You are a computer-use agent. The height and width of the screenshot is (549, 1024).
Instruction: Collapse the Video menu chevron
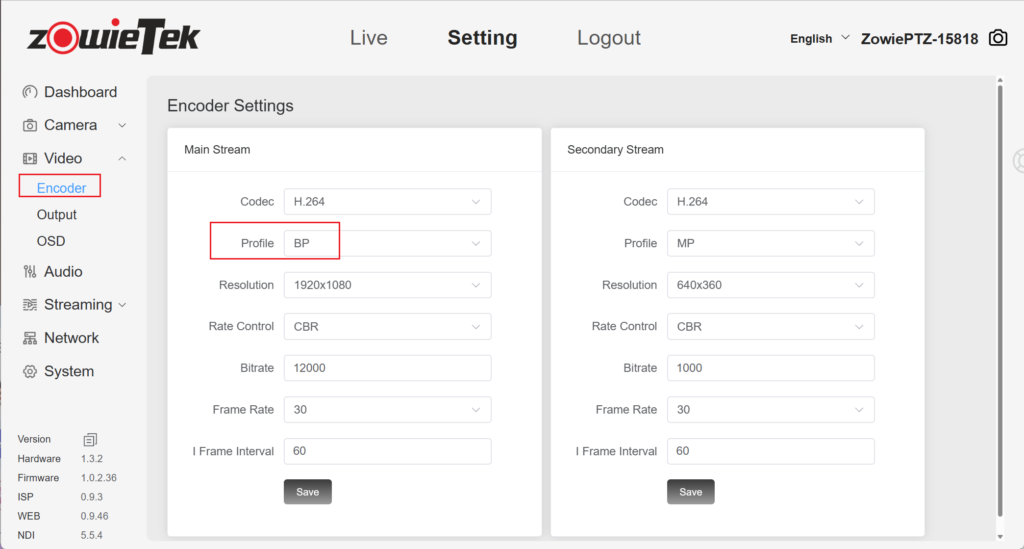pos(122,158)
